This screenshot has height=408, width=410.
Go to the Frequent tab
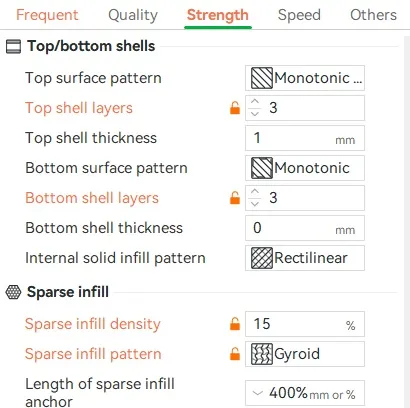coord(47,15)
